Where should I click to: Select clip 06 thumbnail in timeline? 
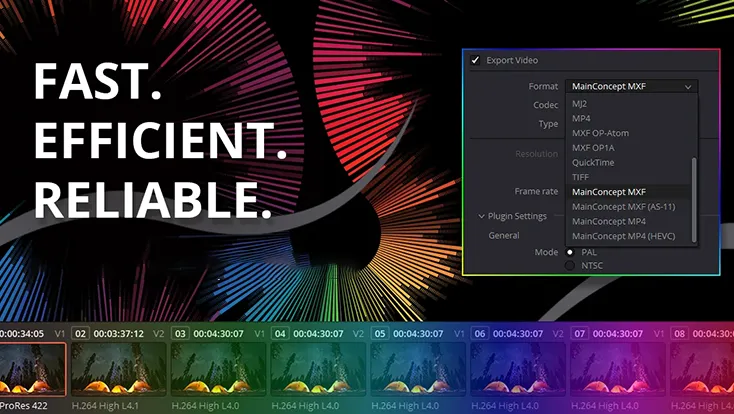click(518, 369)
